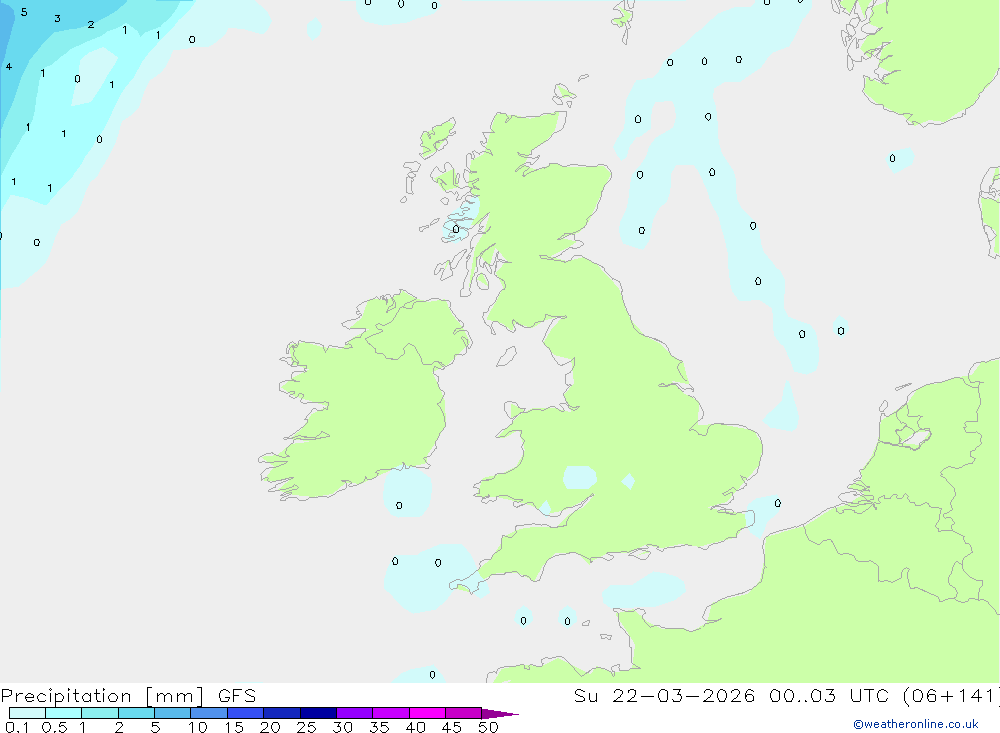Click the legend label '25'
1000x733 pixels.
point(306,727)
